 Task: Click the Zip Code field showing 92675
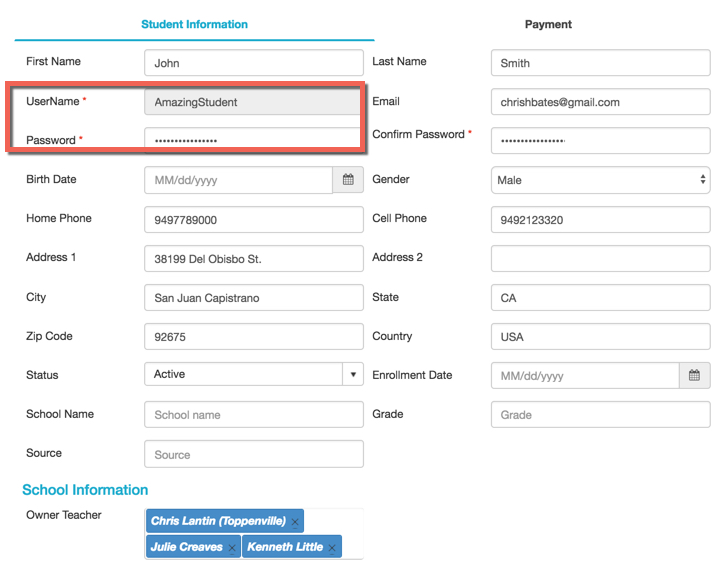254,336
